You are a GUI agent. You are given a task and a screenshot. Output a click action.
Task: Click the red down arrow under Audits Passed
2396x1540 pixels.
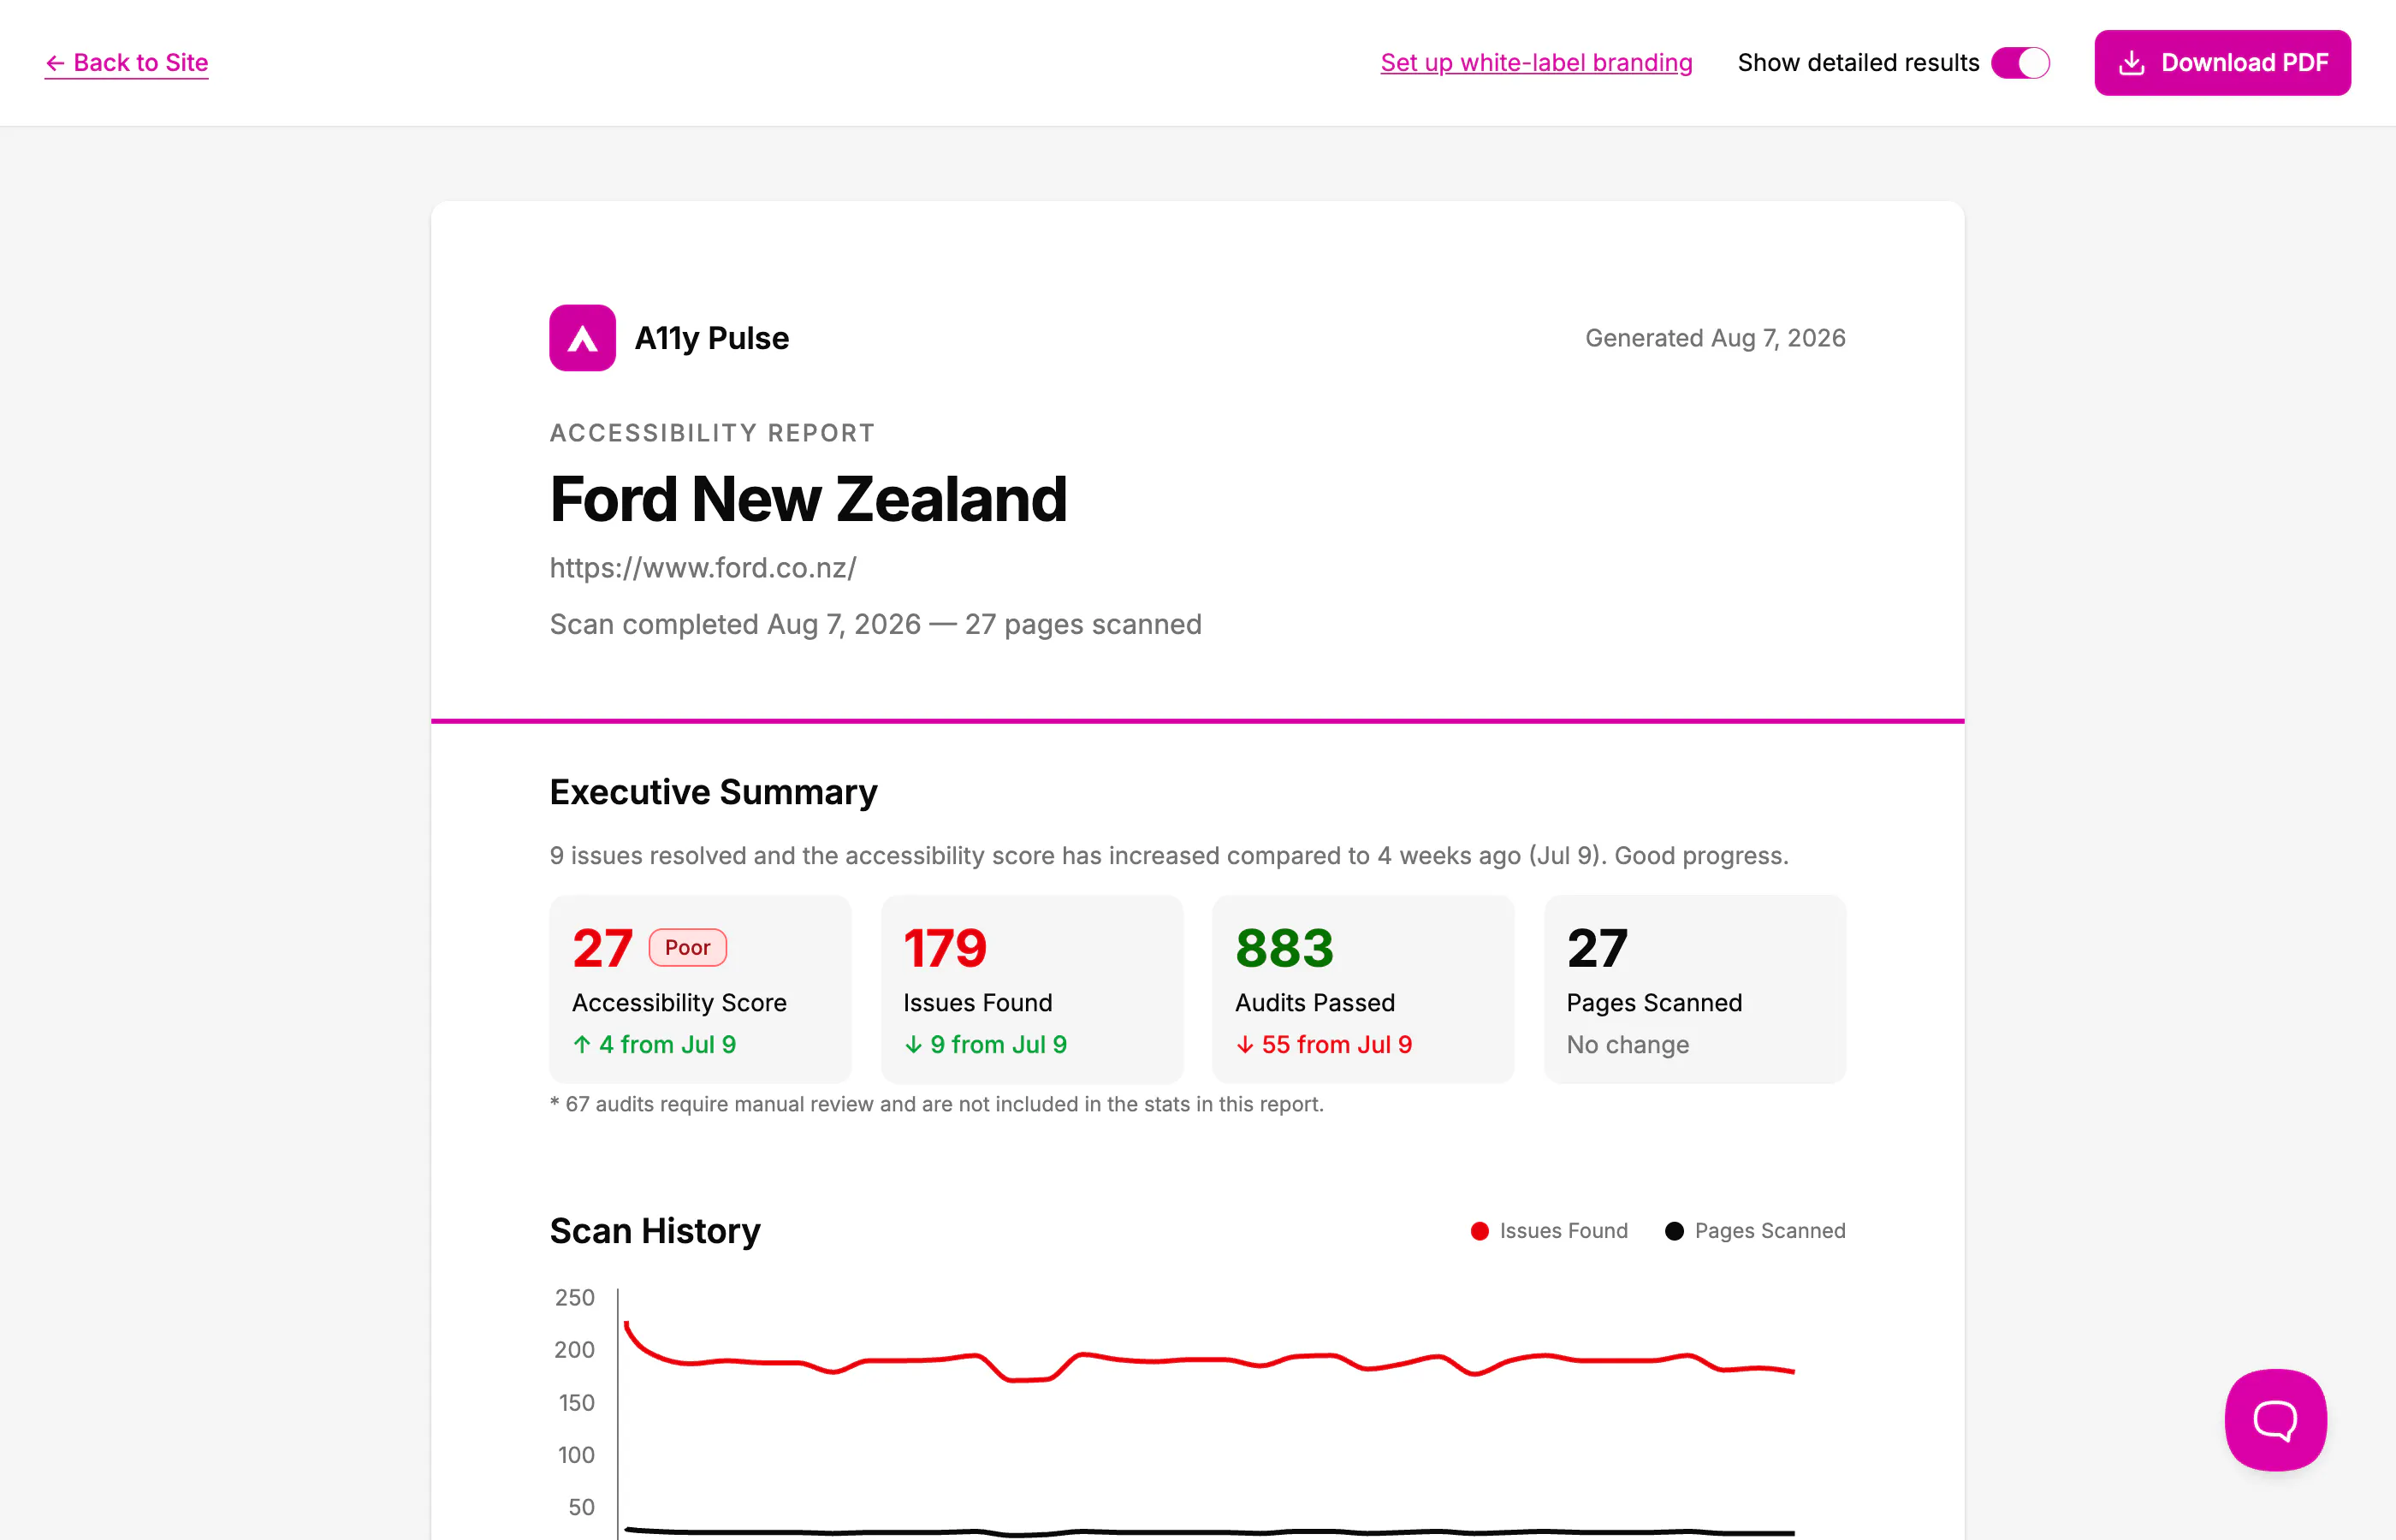1245,1044
